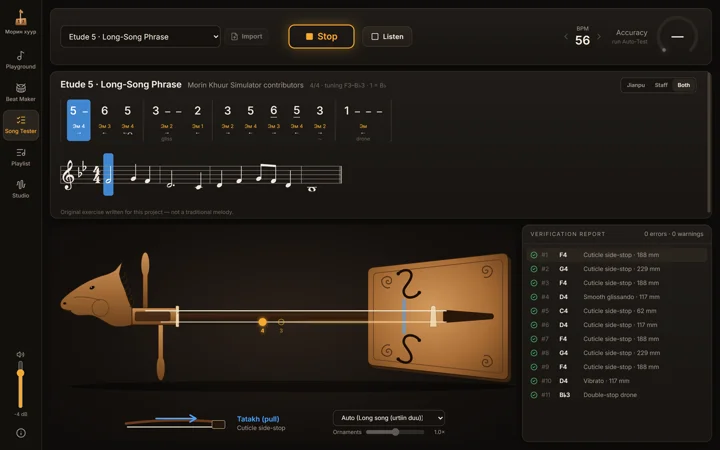Click the highlighted jianpu note 5 –
Screen dimensions: 720x450
coord(79,120)
